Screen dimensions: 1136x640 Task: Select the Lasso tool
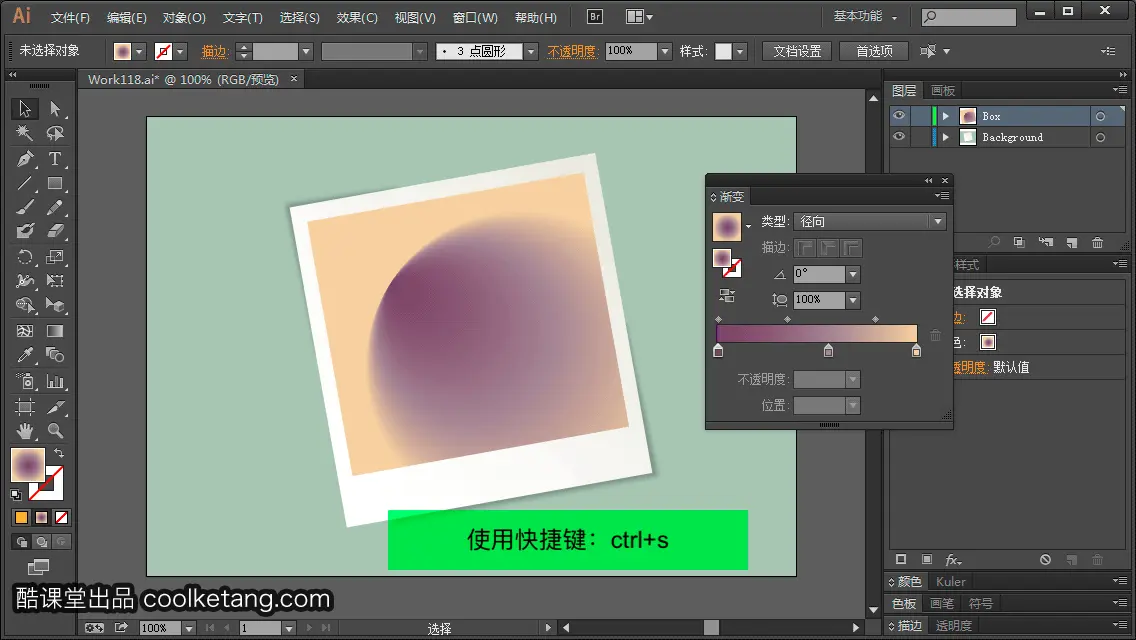55,133
